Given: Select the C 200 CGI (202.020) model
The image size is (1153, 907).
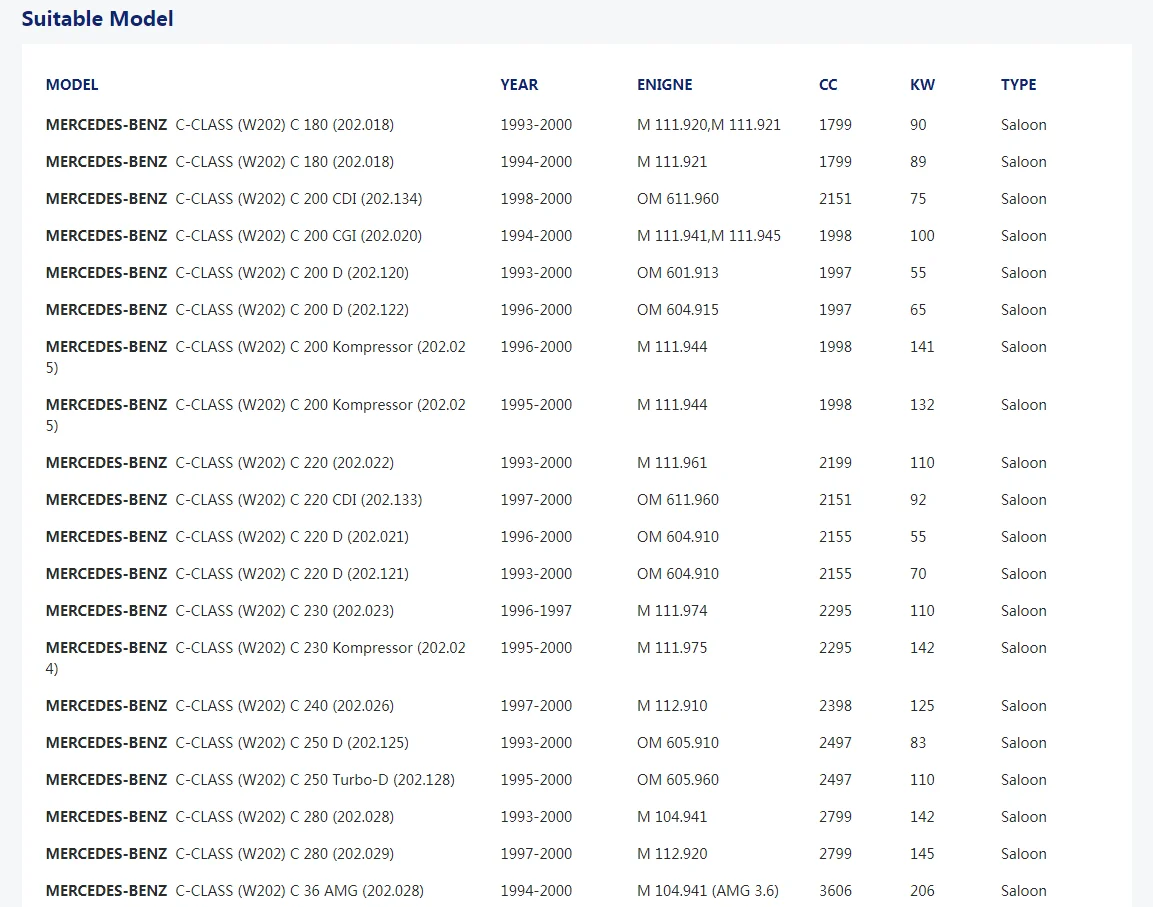Looking at the screenshot, I should 234,236.
